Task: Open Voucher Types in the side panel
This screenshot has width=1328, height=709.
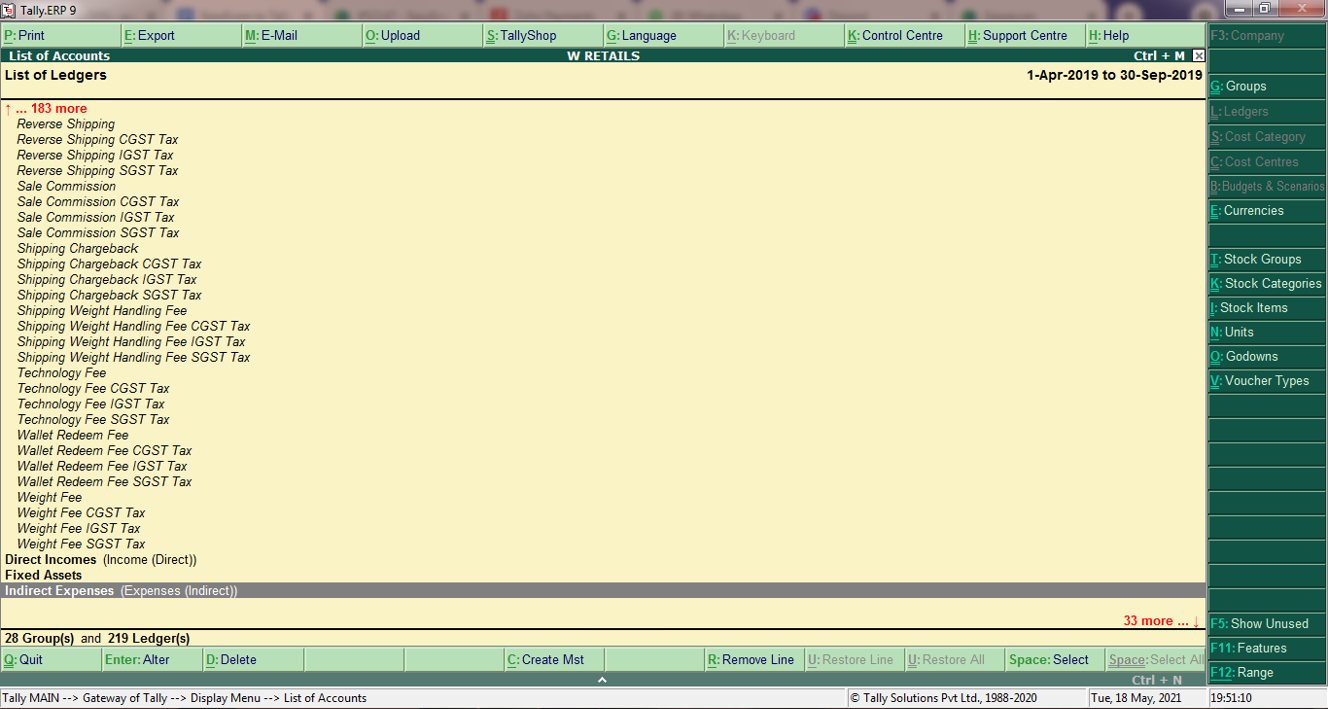Action: [1267, 381]
